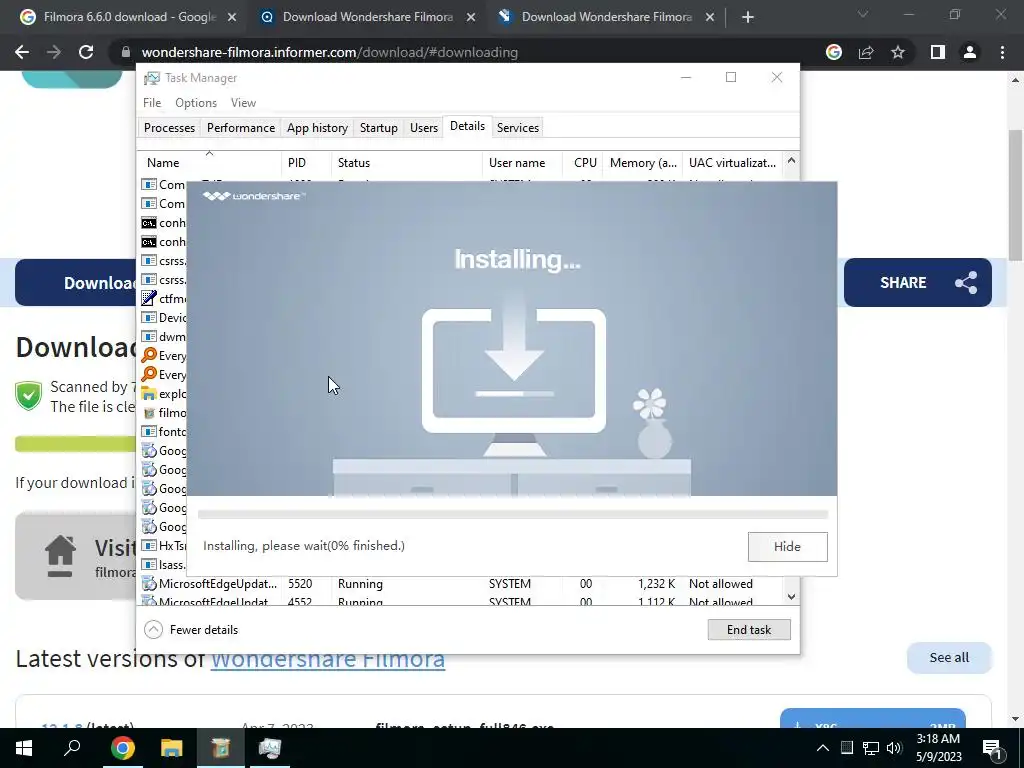Click the share icon on SHARE button
Image resolution: width=1024 pixels, height=768 pixels.
(x=966, y=283)
